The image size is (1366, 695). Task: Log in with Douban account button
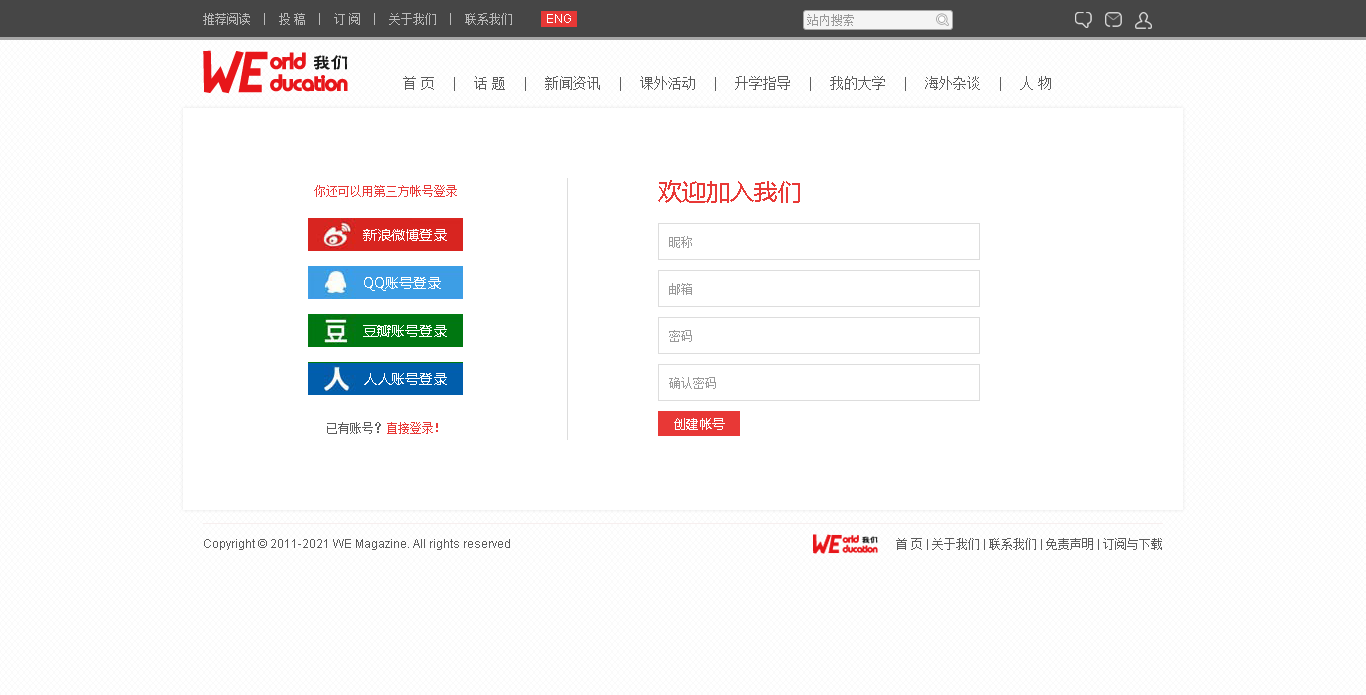(385, 331)
